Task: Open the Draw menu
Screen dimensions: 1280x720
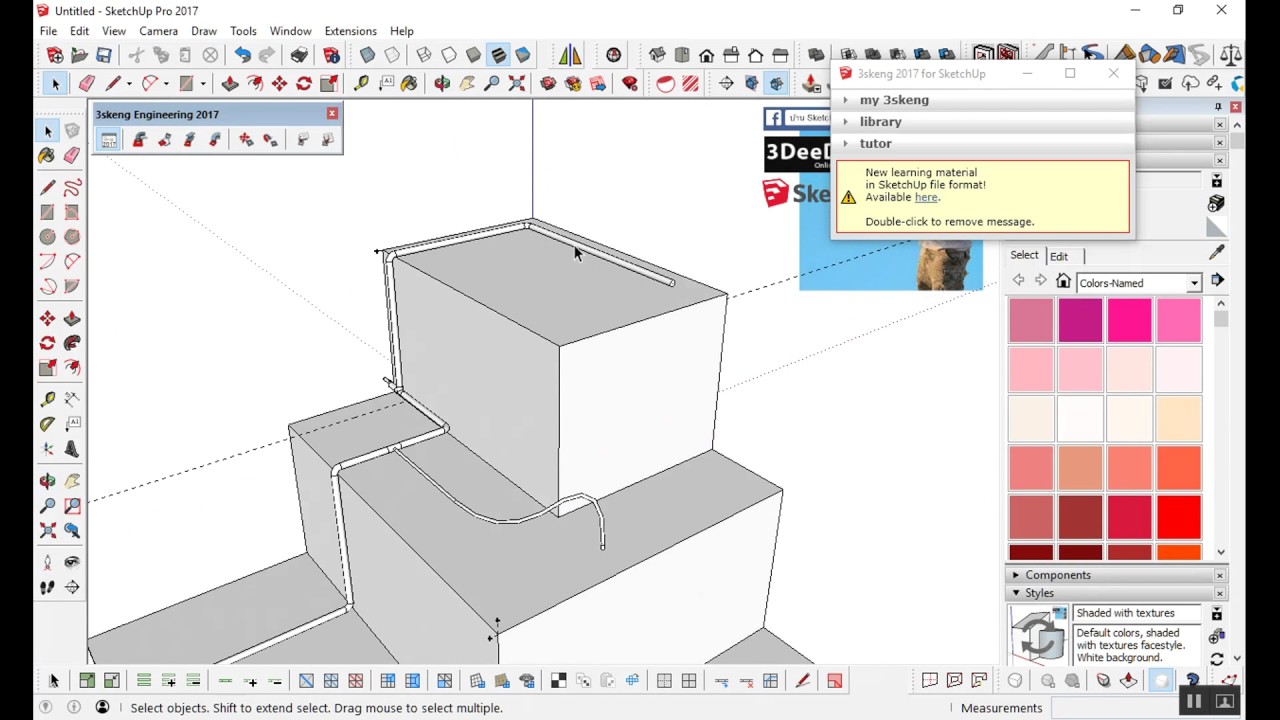Action: [204, 31]
